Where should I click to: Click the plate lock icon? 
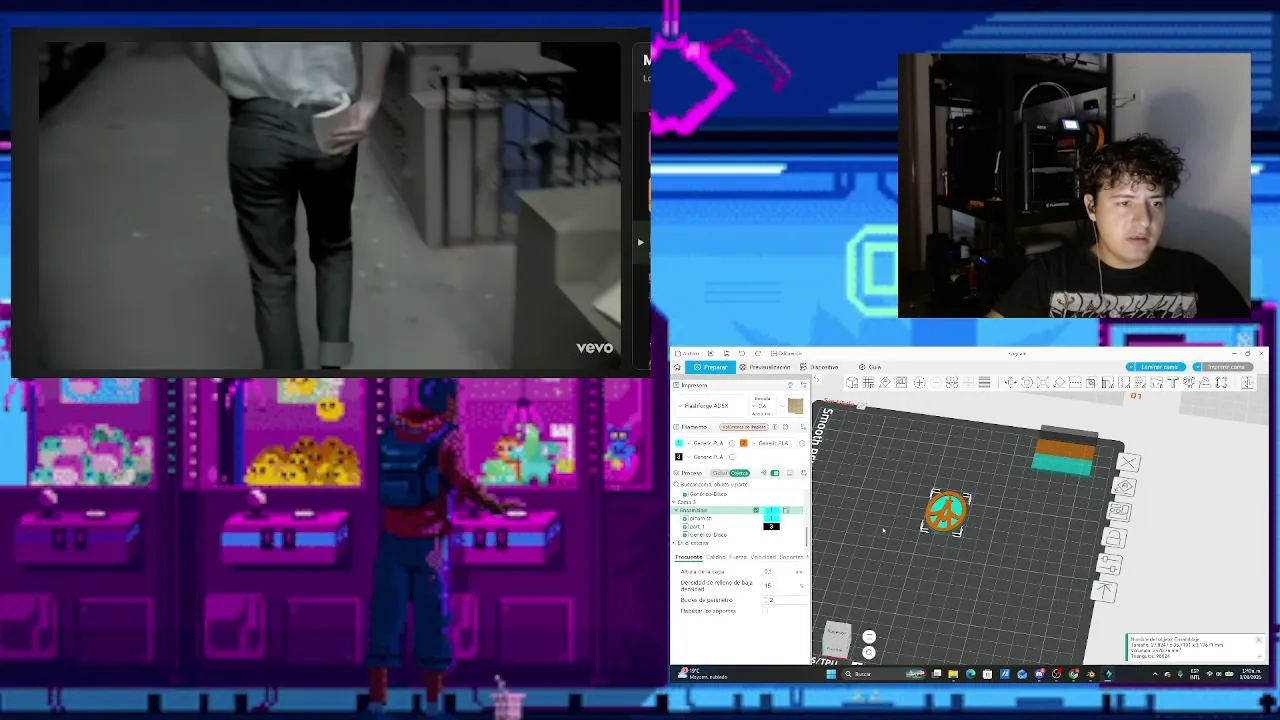tap(1114, 539)
